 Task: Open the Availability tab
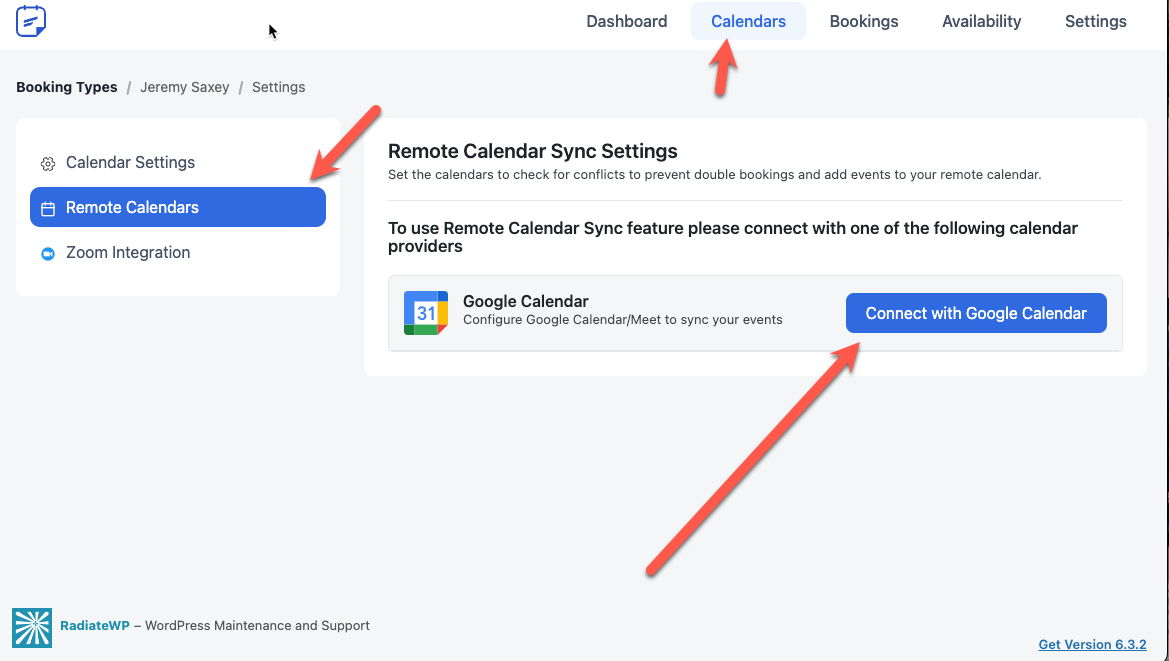point(981,21)
